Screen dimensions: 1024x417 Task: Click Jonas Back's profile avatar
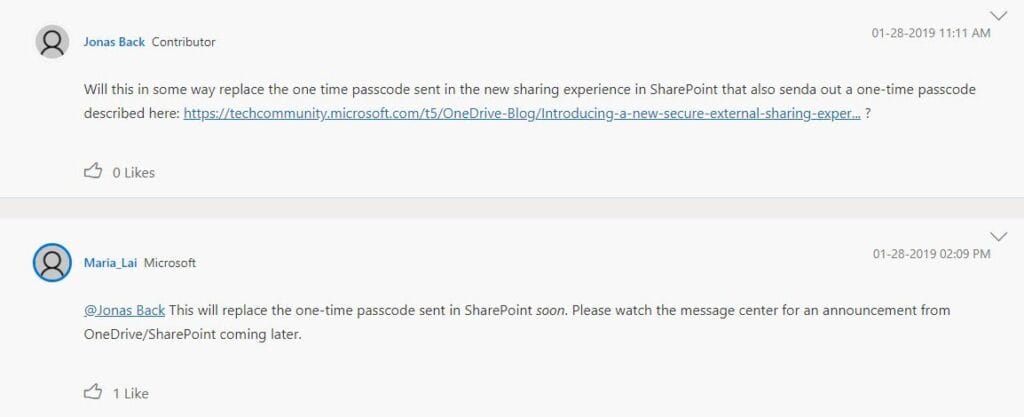52,42
